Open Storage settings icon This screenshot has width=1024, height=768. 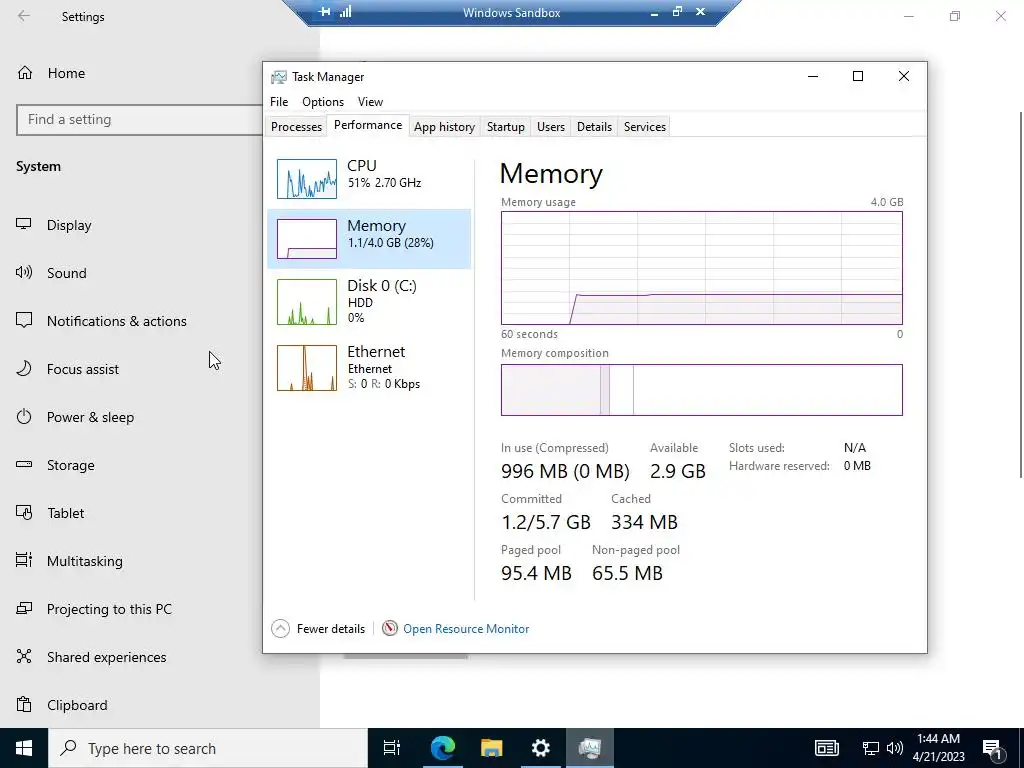pyautogui.click(x=24, y=464)
